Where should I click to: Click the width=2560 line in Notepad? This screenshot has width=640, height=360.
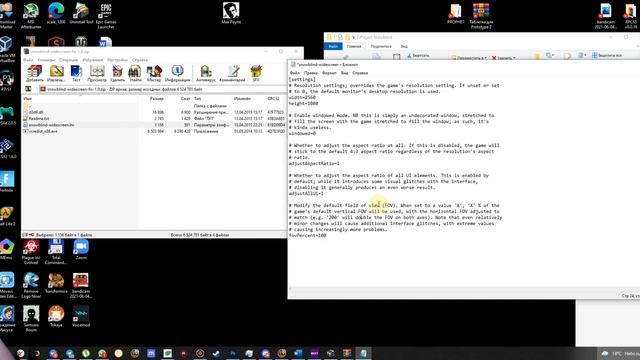tap(302, 98)
